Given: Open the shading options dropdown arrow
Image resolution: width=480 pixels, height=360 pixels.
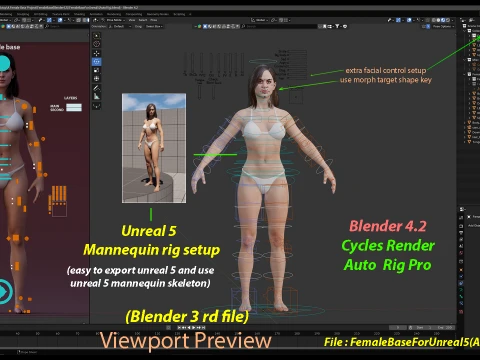Looking at the screenshot, I should tap(452, 20).
